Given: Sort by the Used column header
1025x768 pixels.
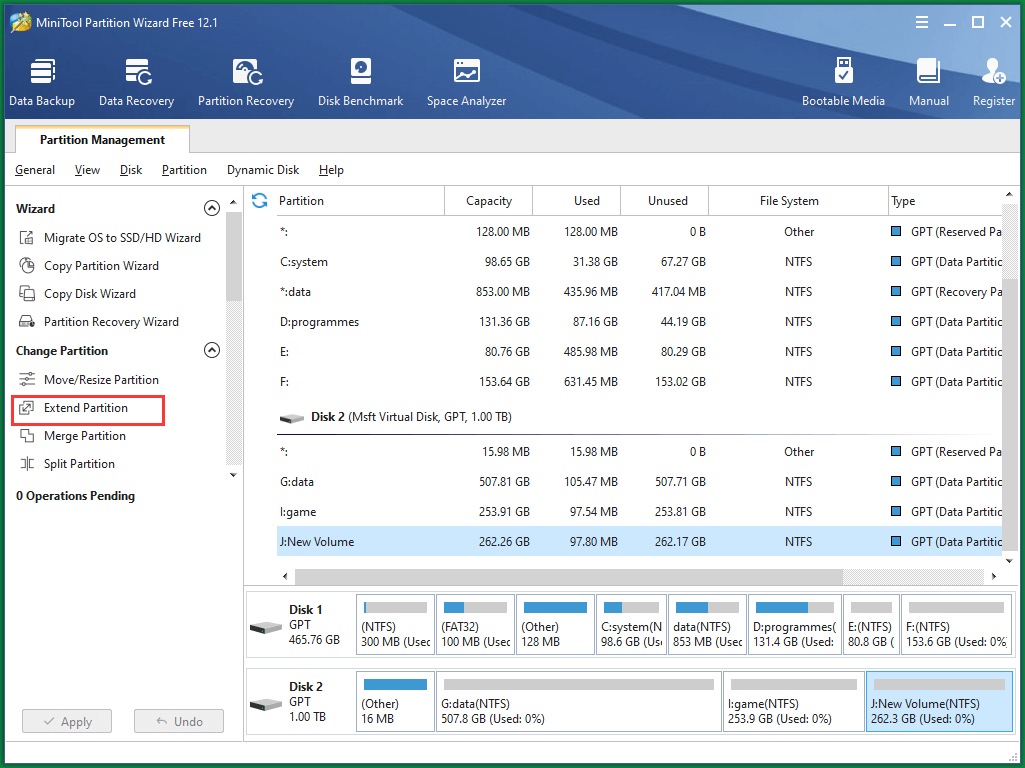Looking at the screenshot, I should click(577, 201).
